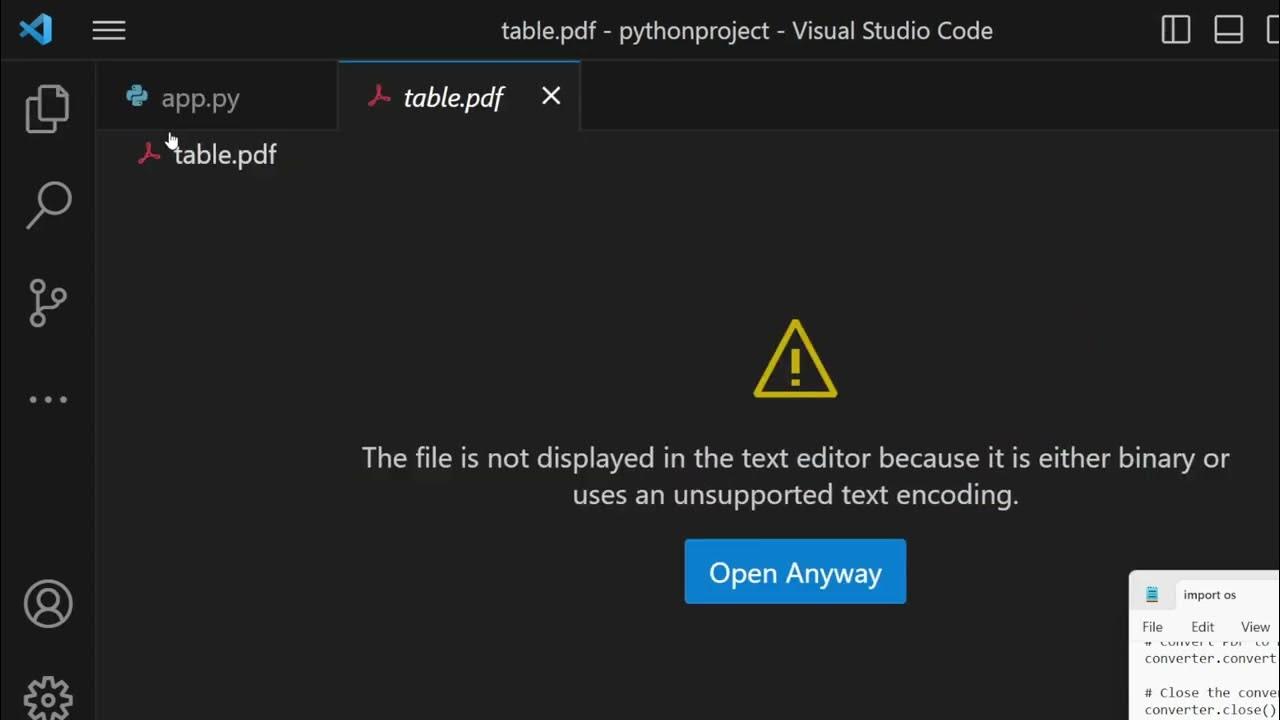Switch to the app.py tab
Screen dimensions: 1280x720
[x=200, y=98]
